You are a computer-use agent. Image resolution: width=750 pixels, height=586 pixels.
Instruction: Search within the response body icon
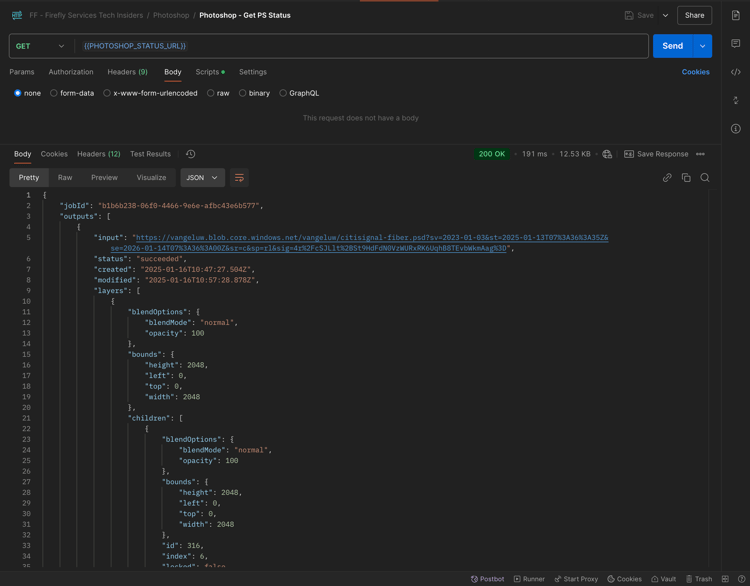[705, 177]
